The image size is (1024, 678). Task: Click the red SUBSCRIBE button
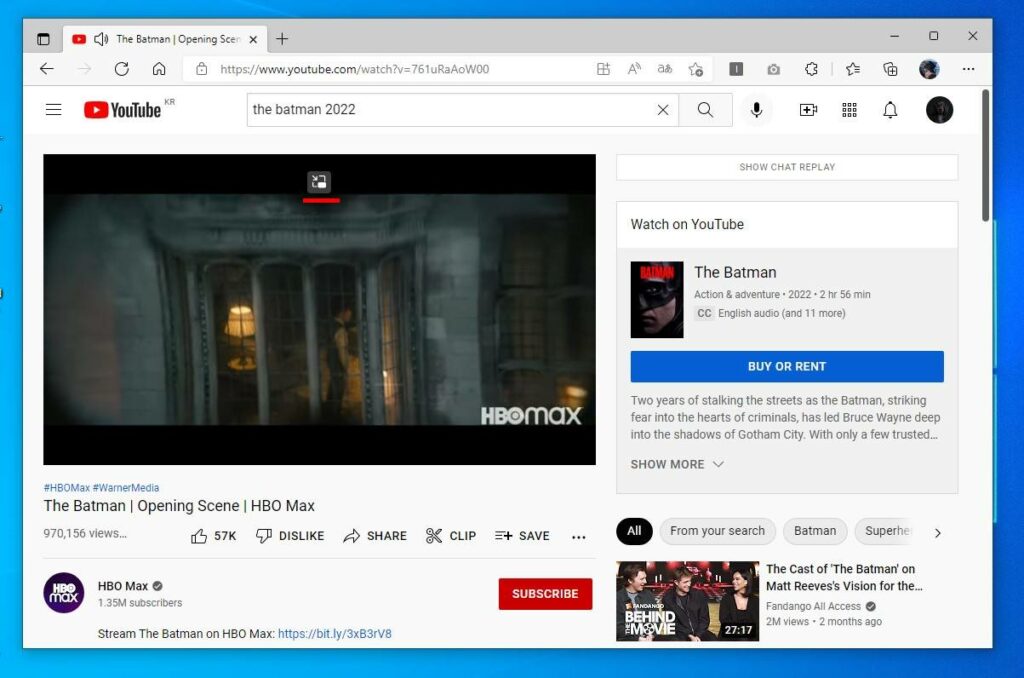click(545, 594)
